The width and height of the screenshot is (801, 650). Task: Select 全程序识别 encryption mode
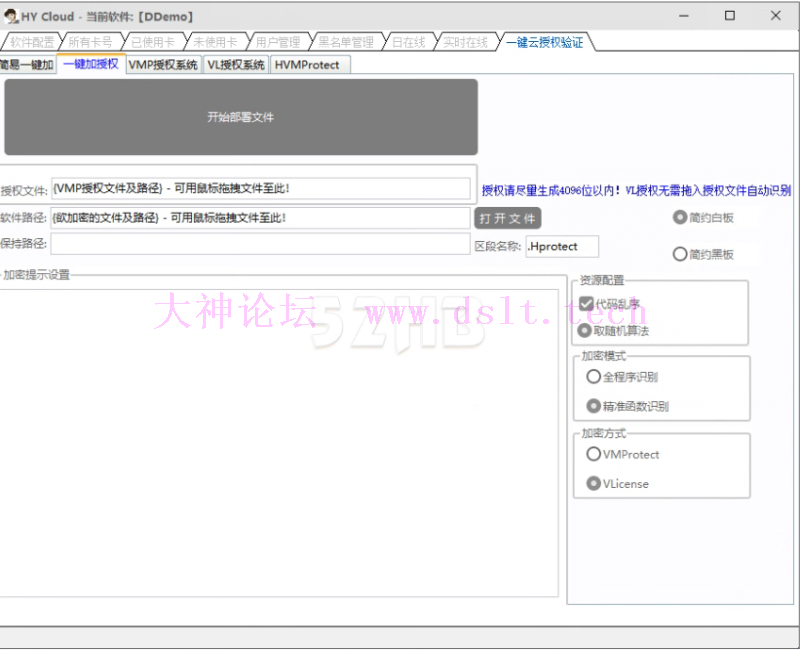pyautogui.click(x=594, y=377)
